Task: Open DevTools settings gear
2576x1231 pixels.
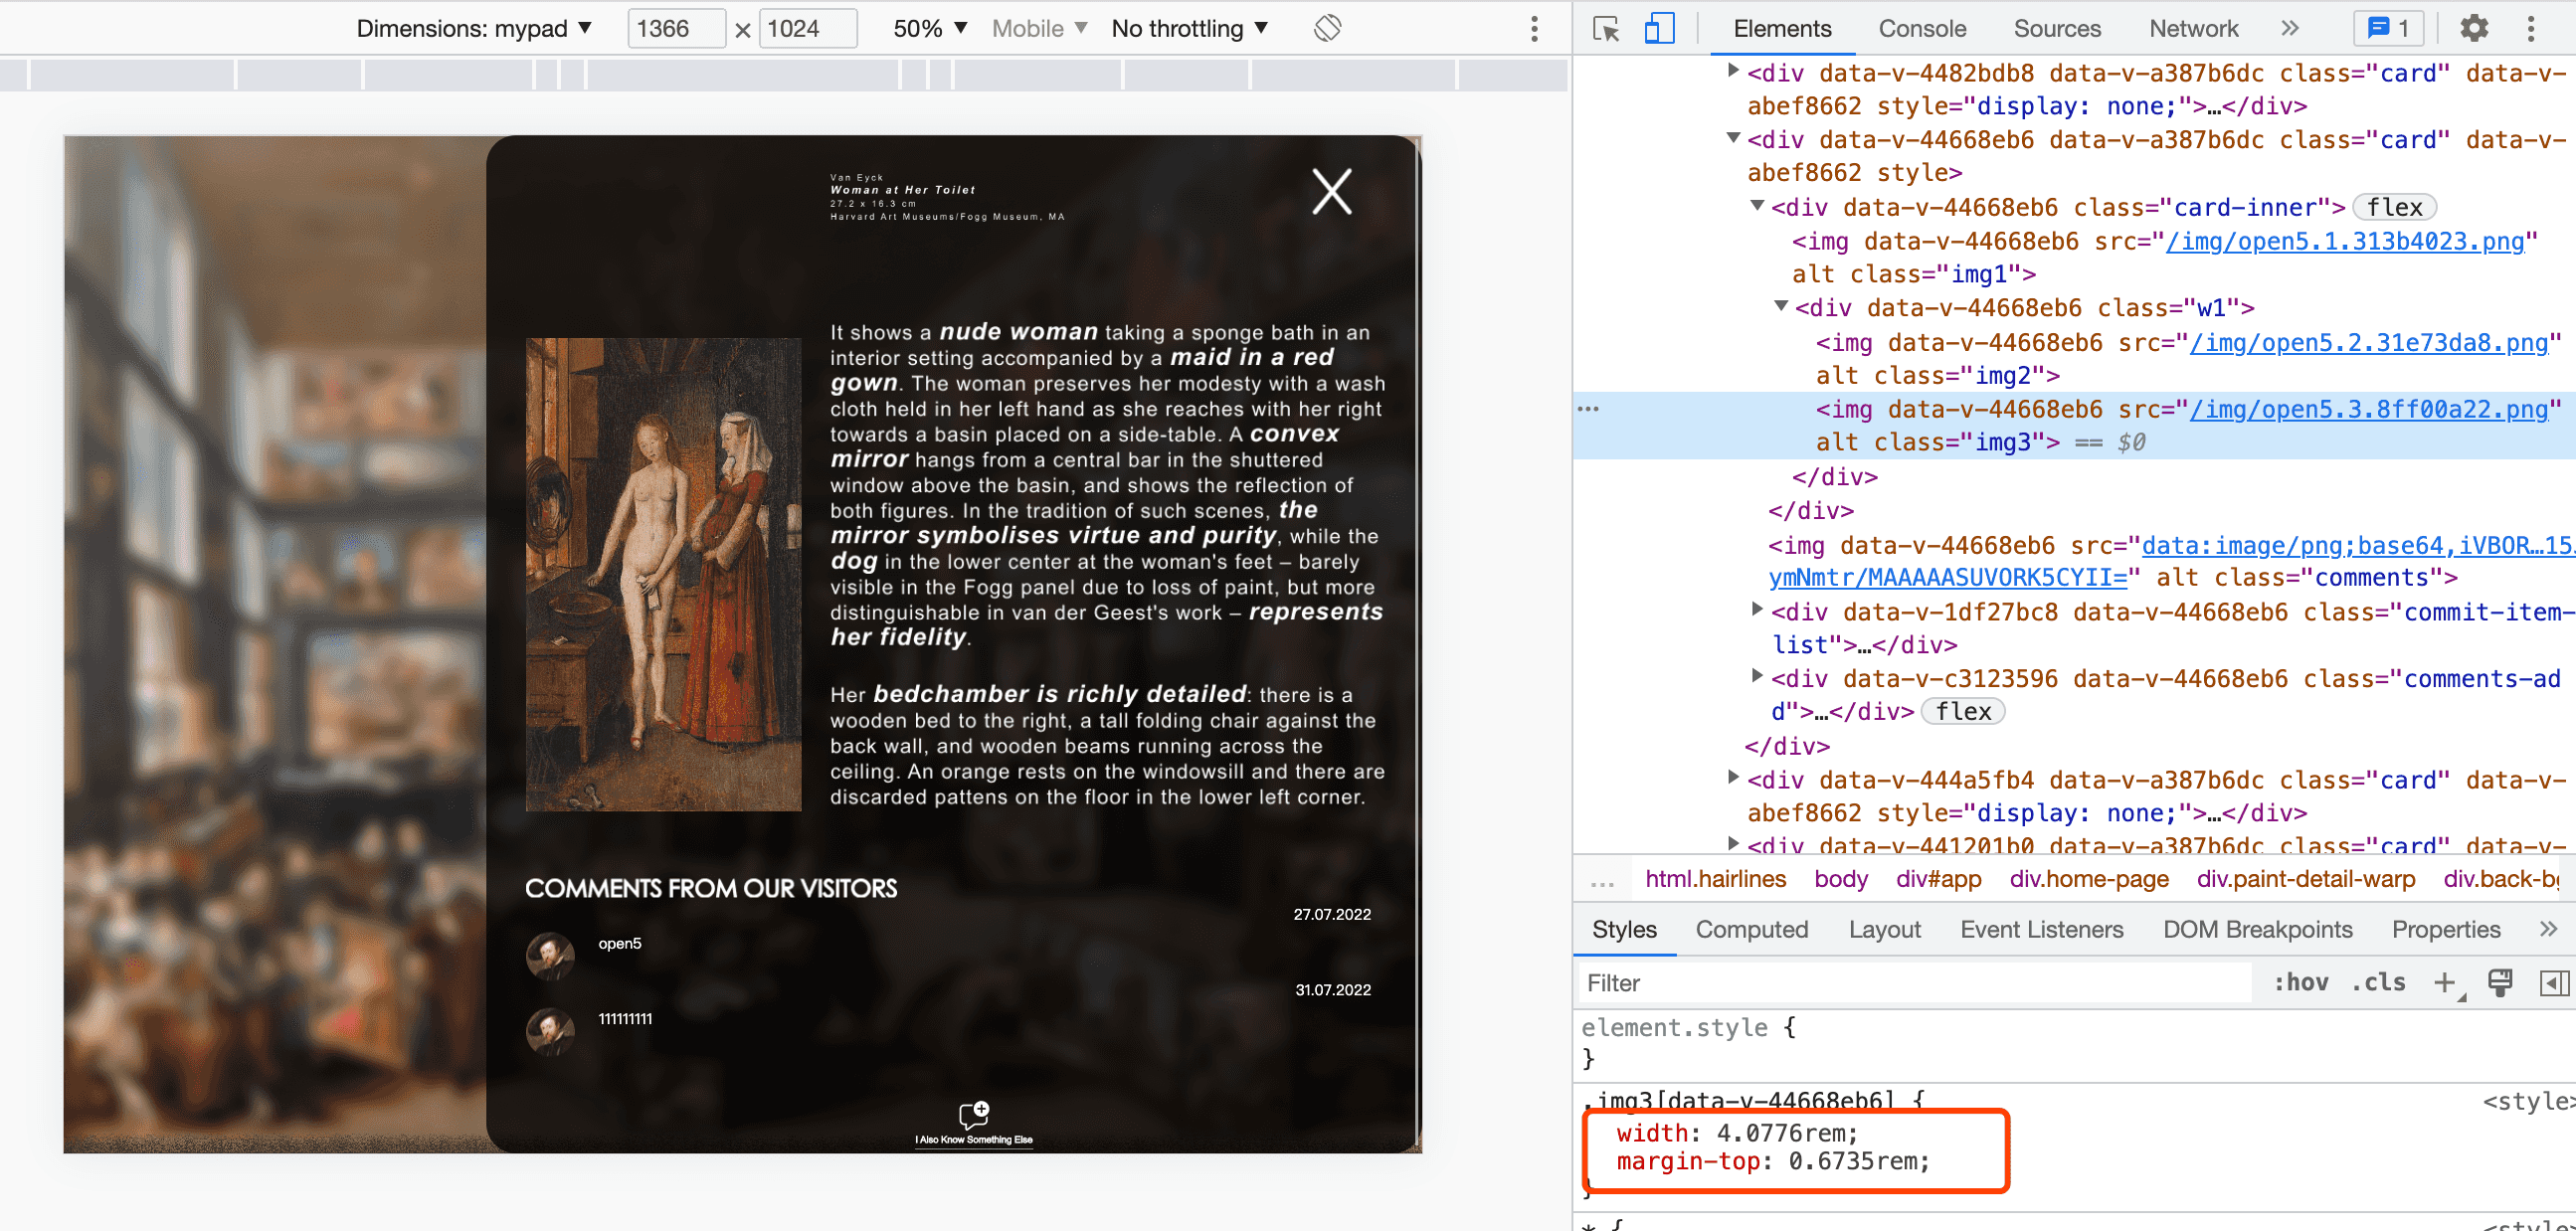Action: [x=2474, y=28]
